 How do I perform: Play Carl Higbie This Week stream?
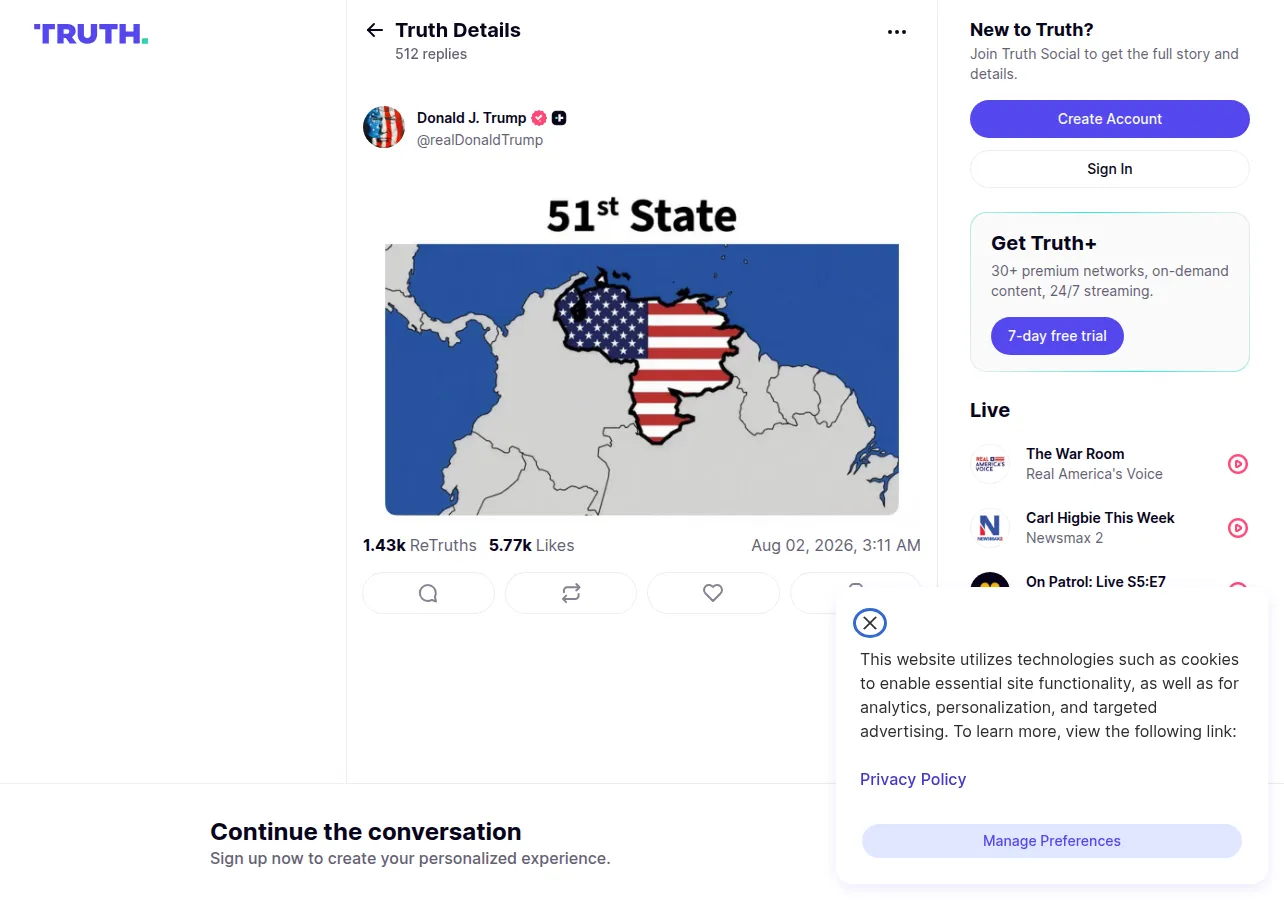coord(1238,528)
